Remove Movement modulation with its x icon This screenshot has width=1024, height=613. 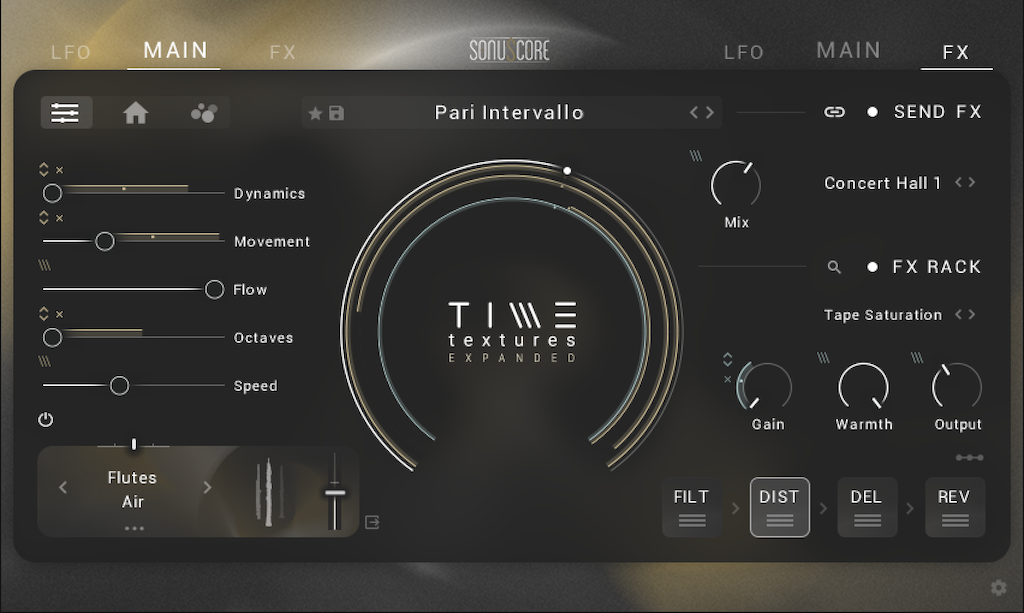tap(59, 218)
